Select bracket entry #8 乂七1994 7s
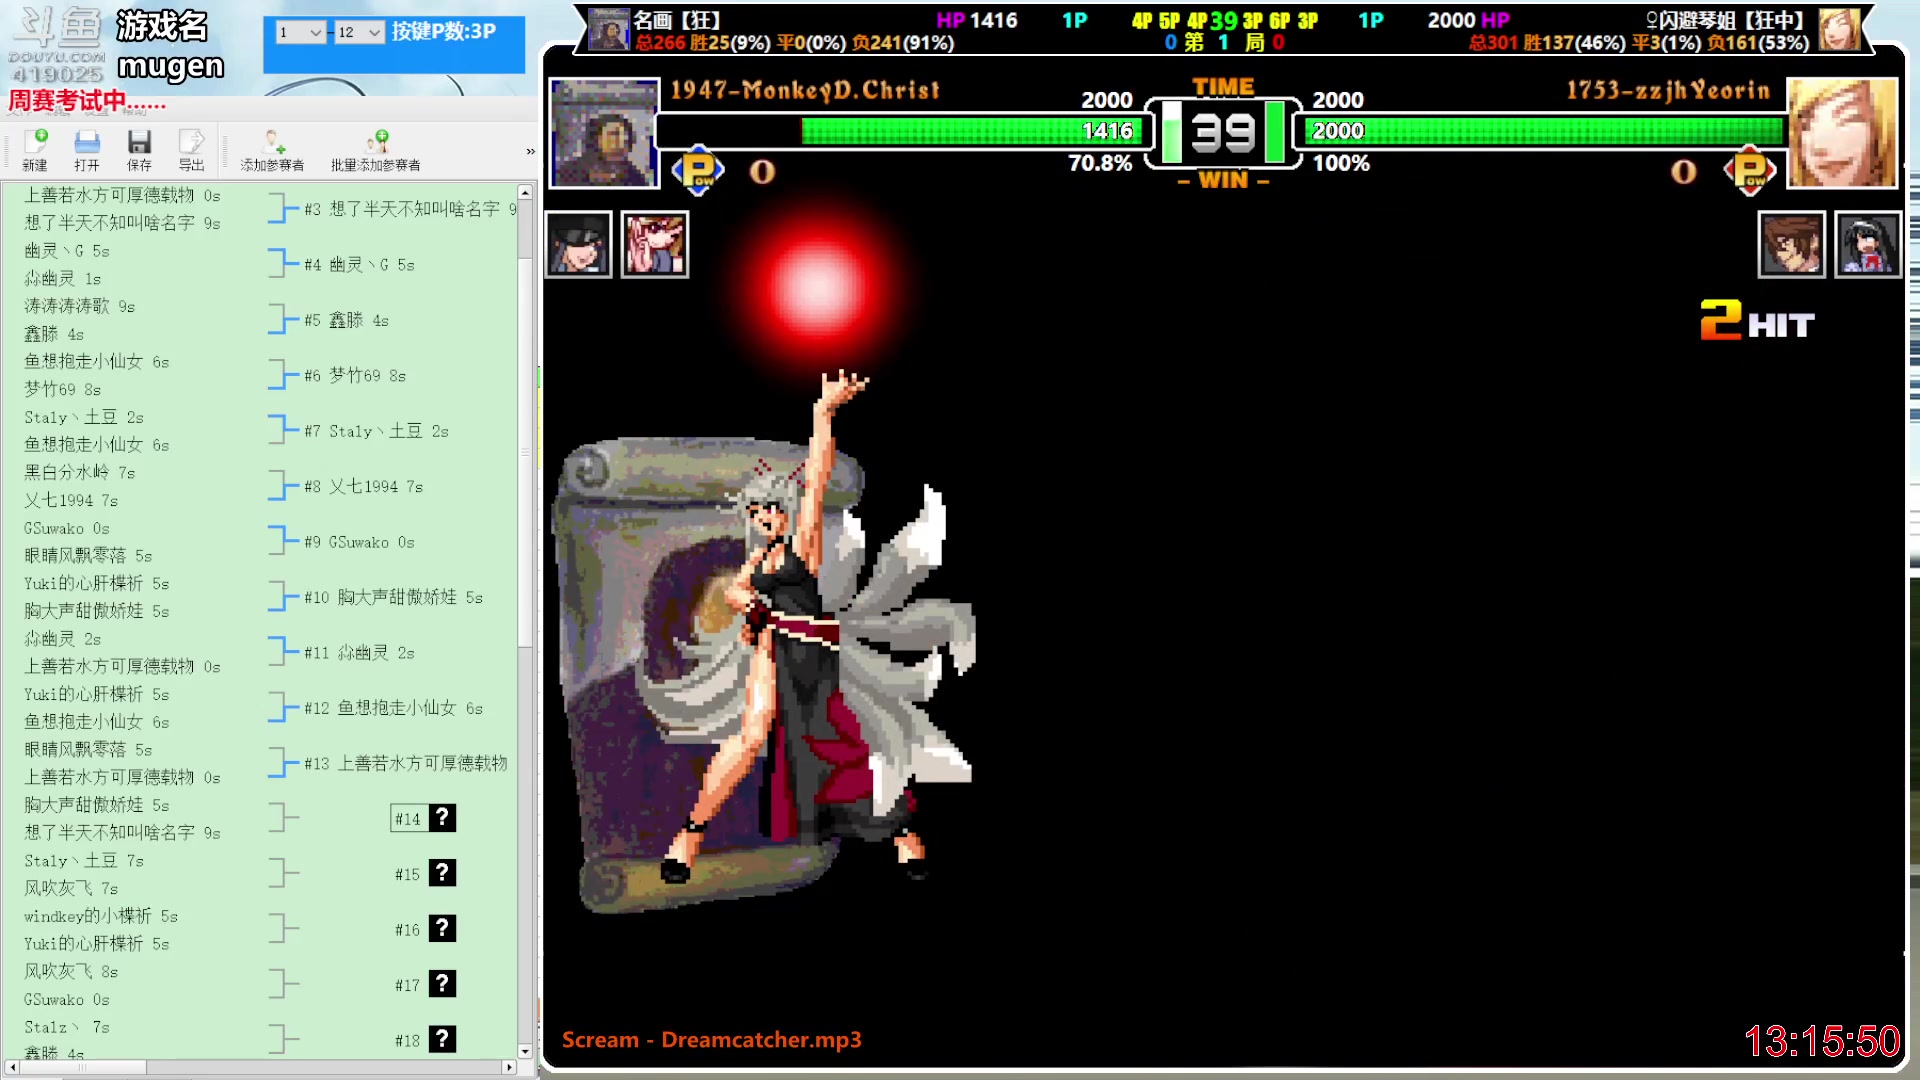1920x1080 pixels. [363, 487]
